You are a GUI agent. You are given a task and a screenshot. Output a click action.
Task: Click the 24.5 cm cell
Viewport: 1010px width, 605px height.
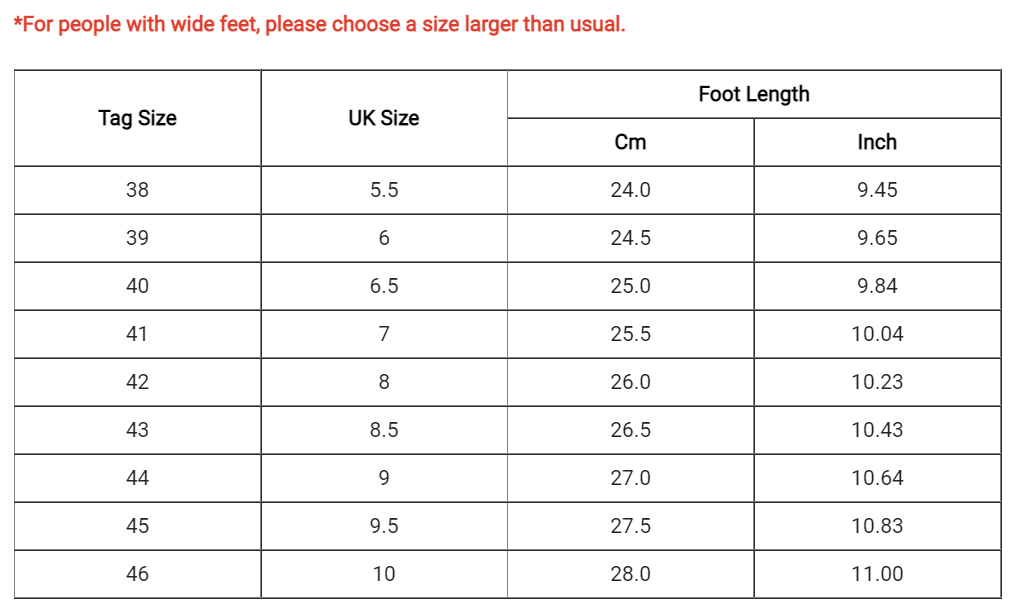click(x=631, y=238)
